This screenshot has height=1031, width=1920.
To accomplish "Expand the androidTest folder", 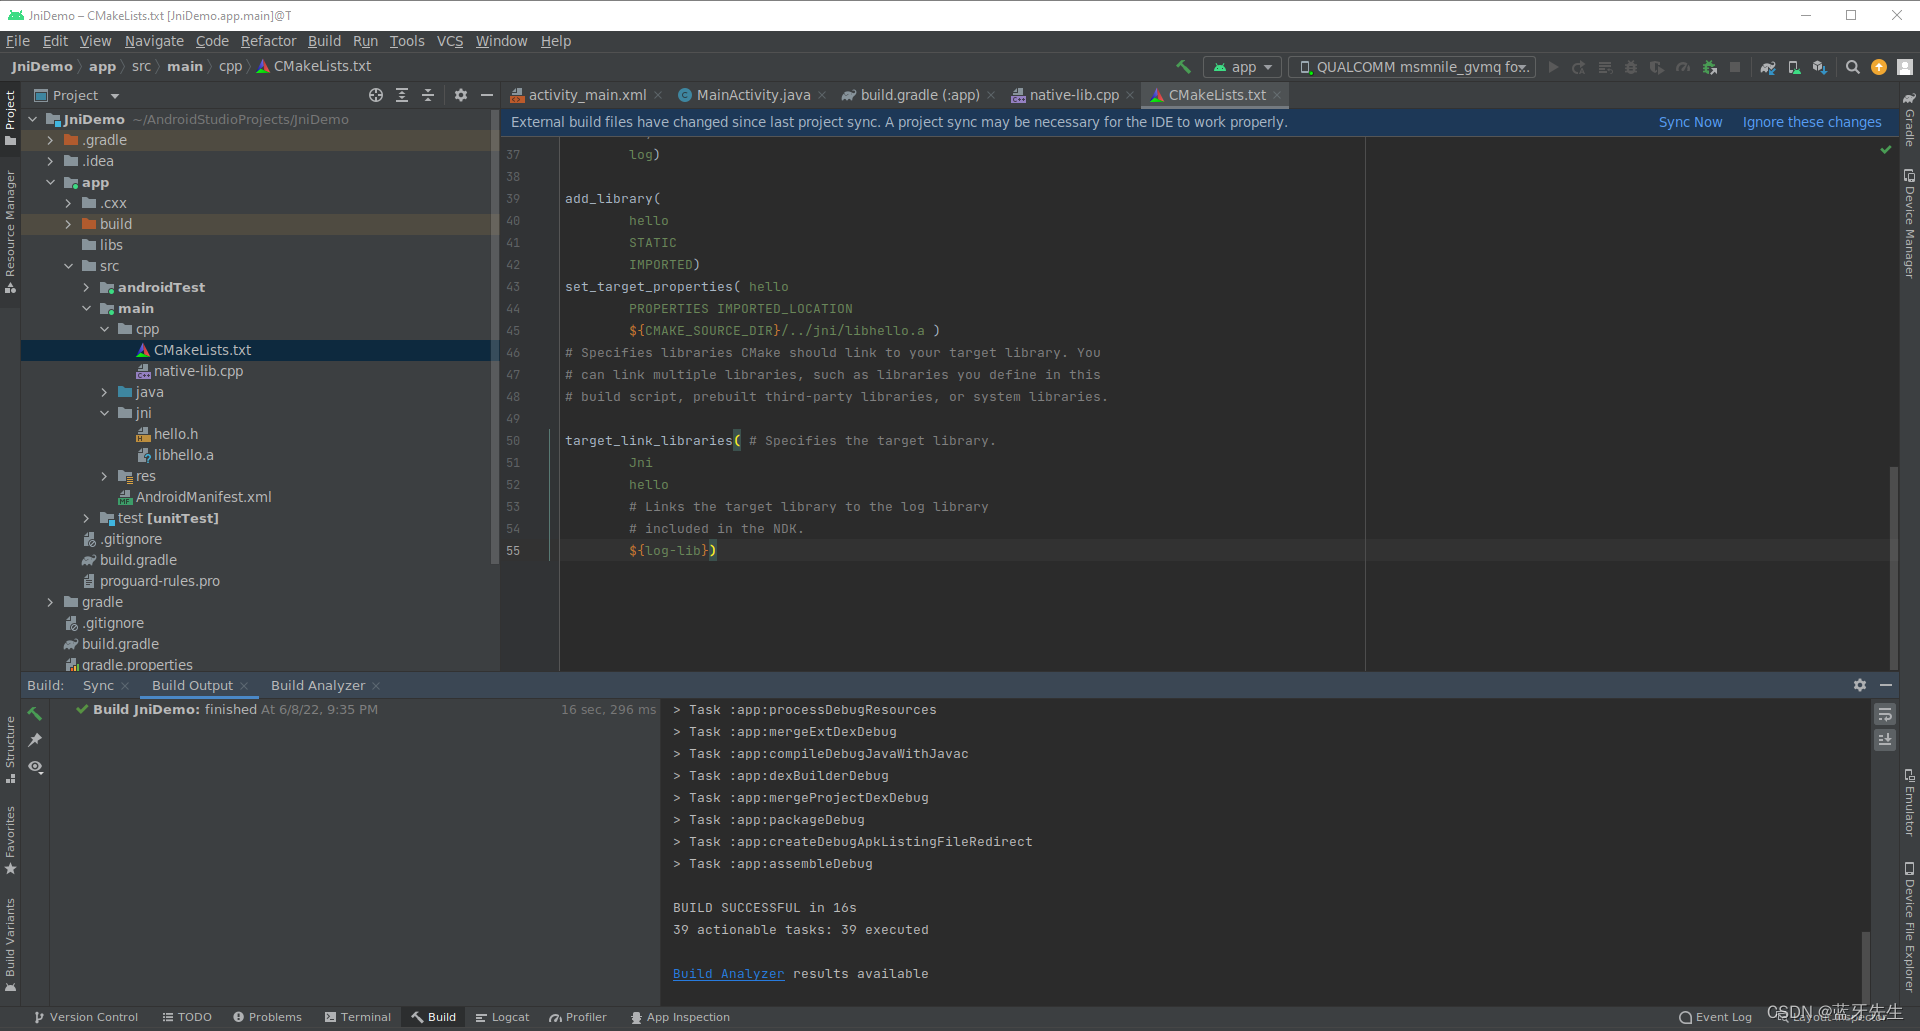I will (86, 287).
